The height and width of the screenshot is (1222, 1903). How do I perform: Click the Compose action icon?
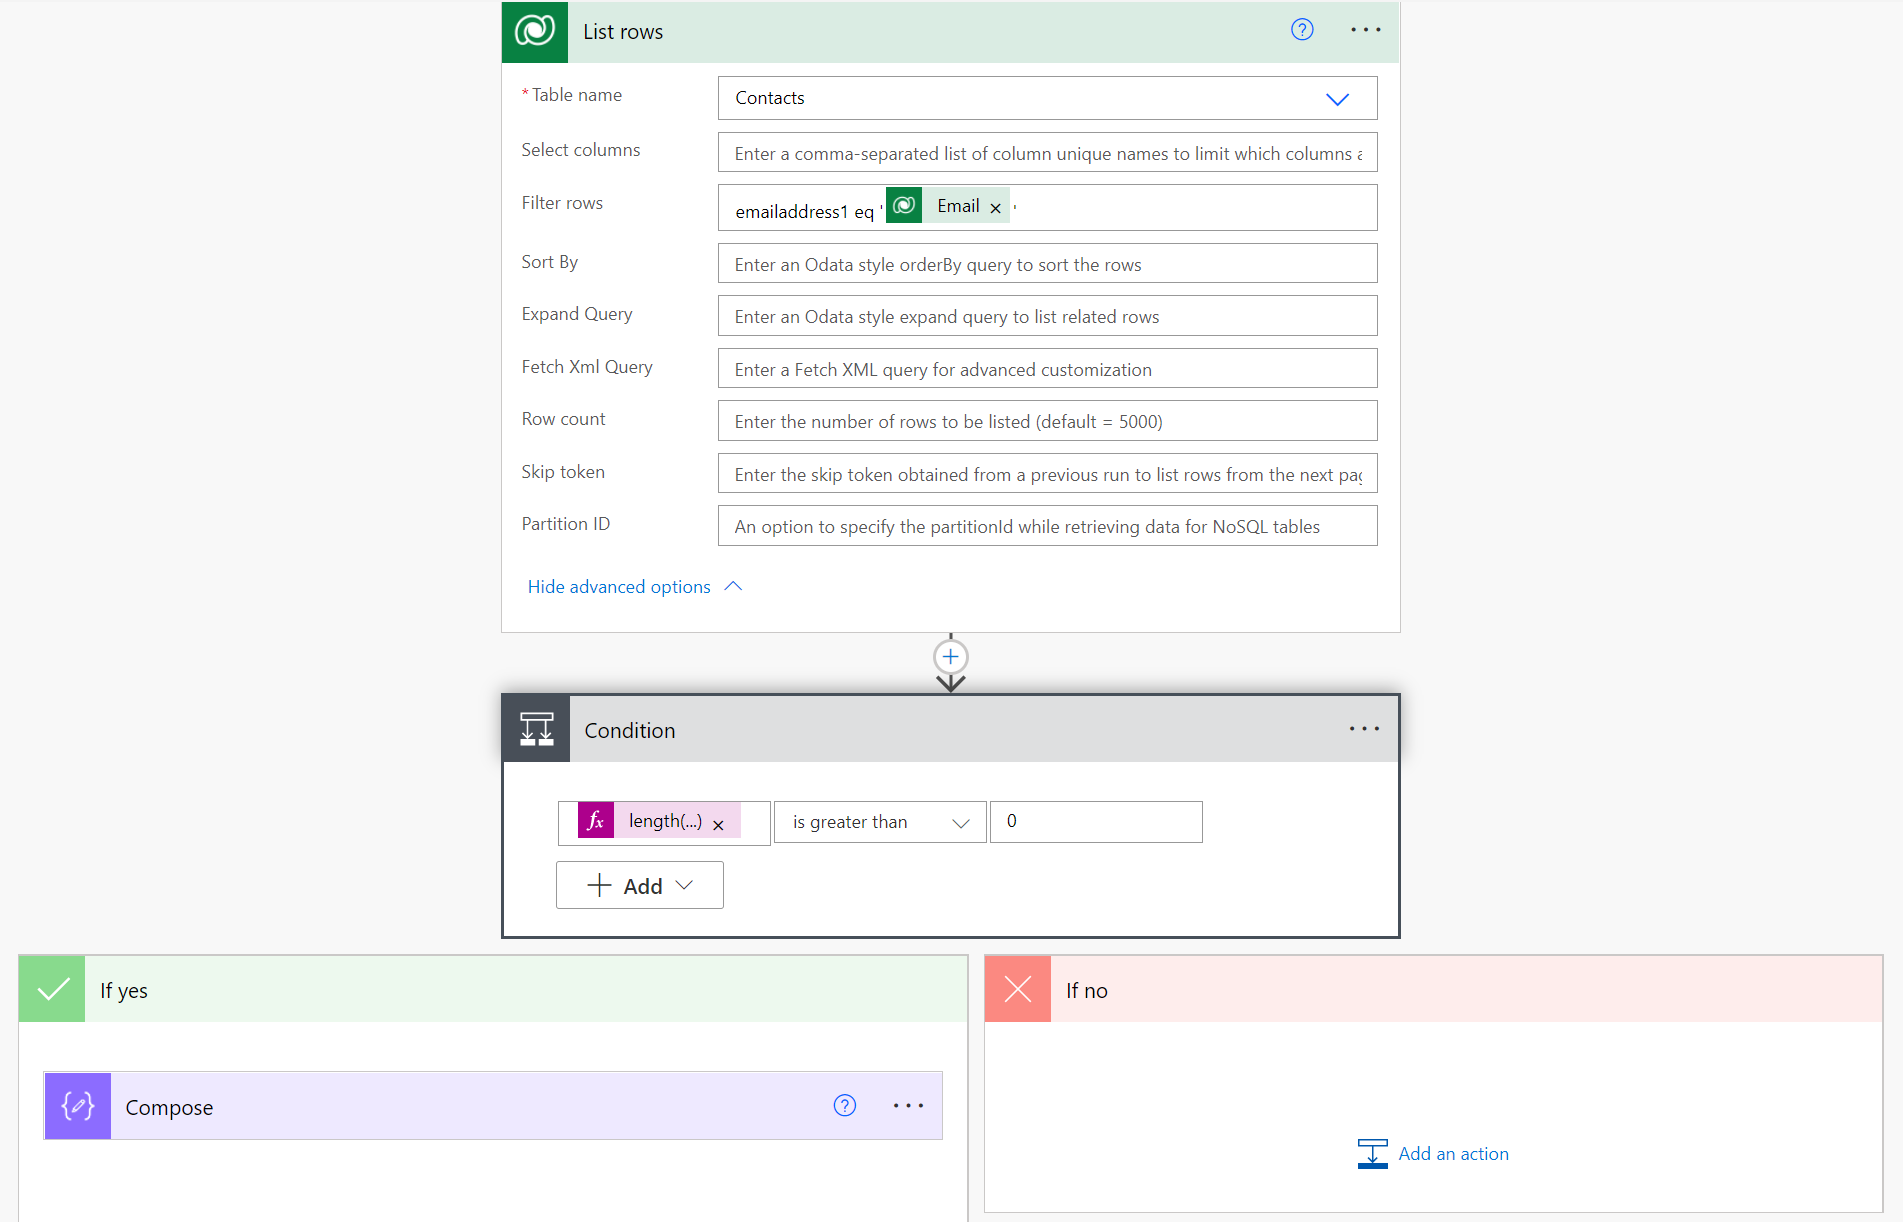click(78, 1106)
